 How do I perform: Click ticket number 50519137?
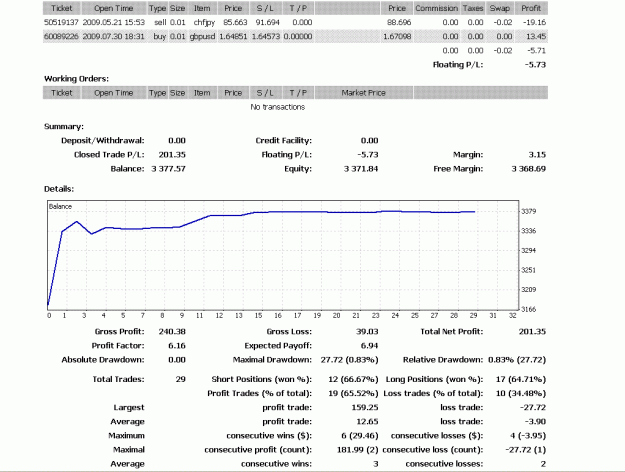(61, 22)
